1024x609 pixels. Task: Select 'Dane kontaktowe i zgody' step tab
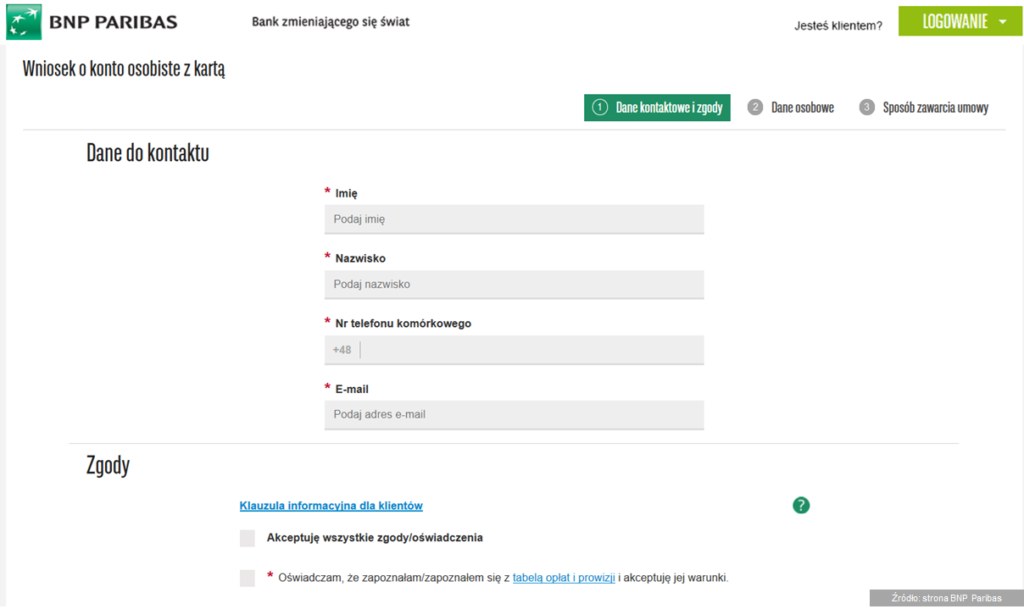[x=669, y=108]
